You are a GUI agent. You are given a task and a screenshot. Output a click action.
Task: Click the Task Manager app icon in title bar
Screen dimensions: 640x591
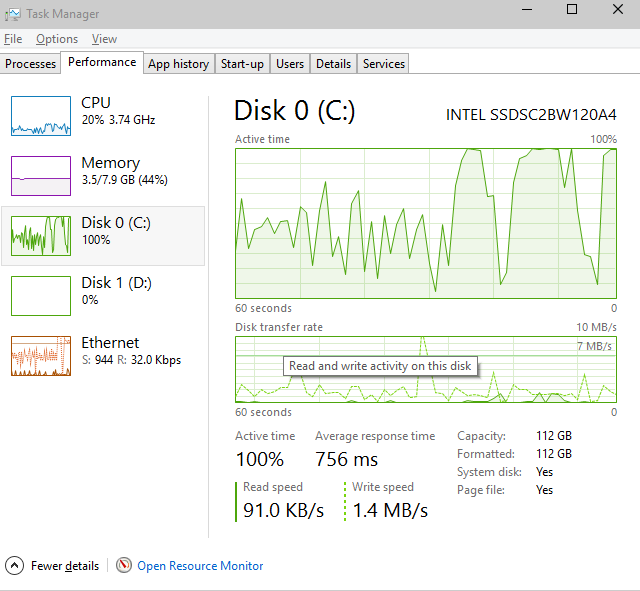coord(12,14)
